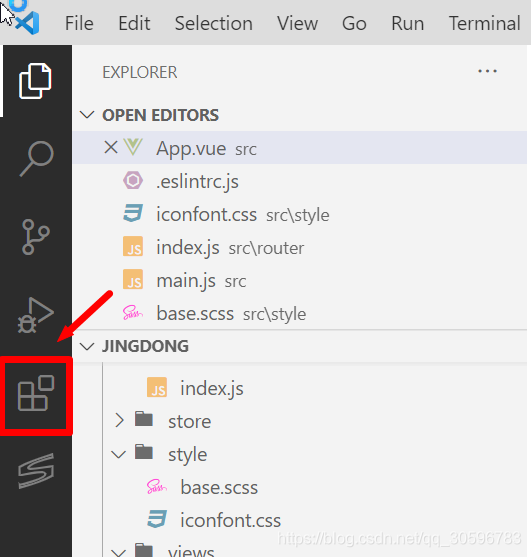Collapse the OPEN EDITORS section
The image size is (531, 557).
[x=87, y=115]
